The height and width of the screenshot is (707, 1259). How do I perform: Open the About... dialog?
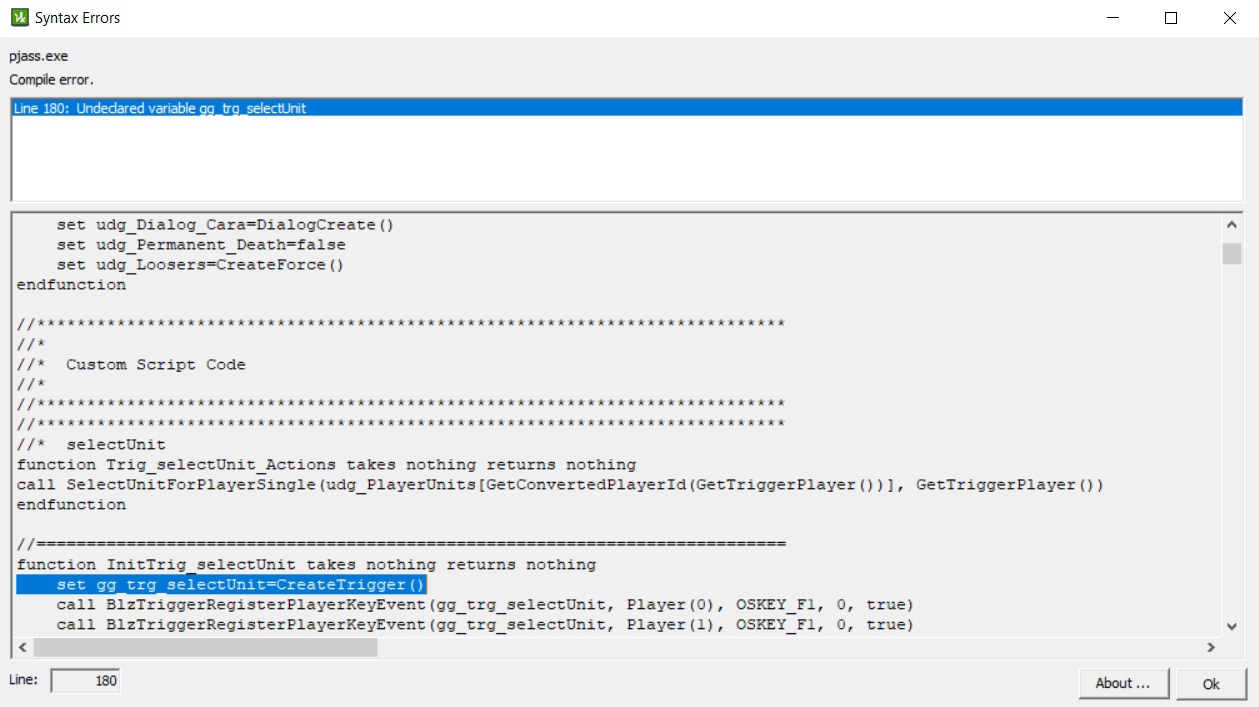1121,684
